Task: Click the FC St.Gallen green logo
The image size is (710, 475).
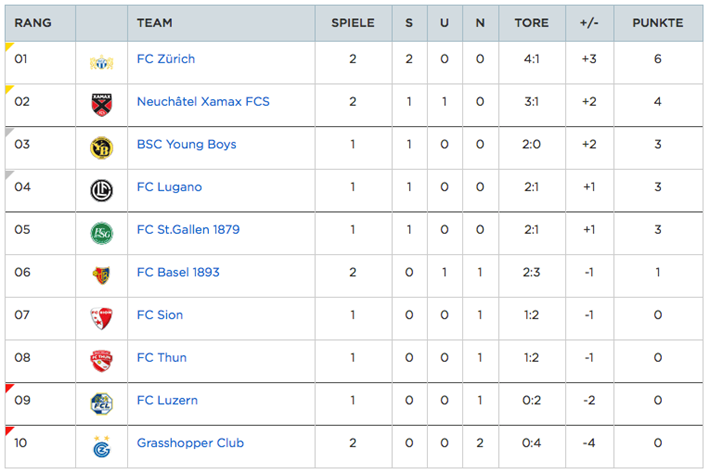Action: click(x=101, y=233)
